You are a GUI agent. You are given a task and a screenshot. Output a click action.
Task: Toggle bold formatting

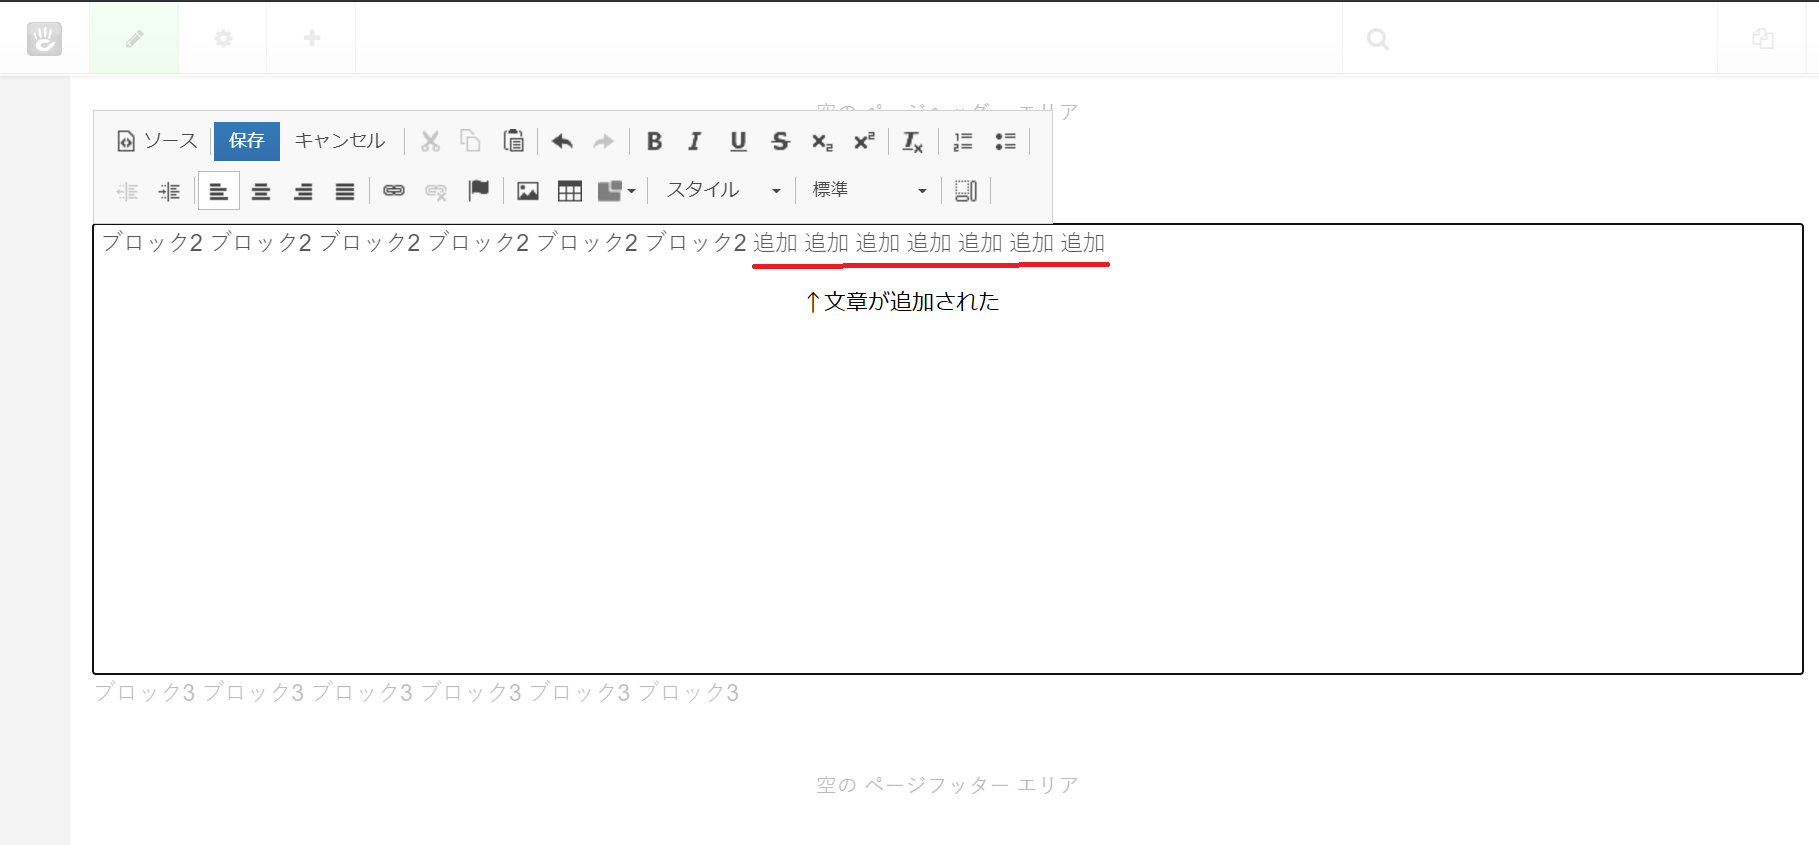tap(654, 141)
